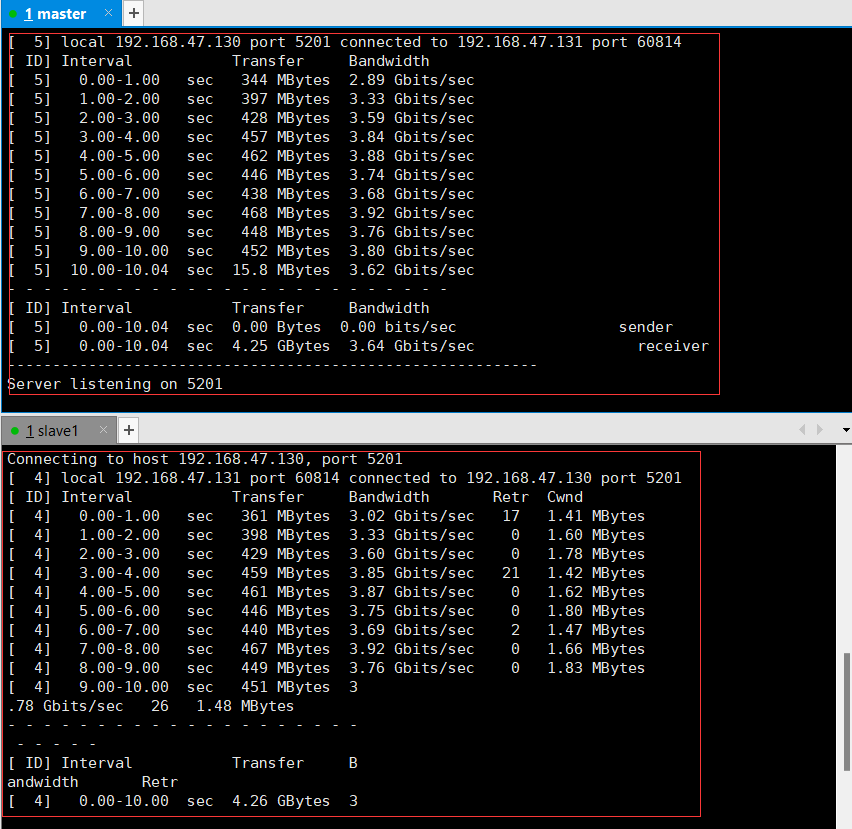Click Retr value '21' in slave1 3.00-4.00 row
The height and width of the screenshot is (829, 852).
click(511, 573)
